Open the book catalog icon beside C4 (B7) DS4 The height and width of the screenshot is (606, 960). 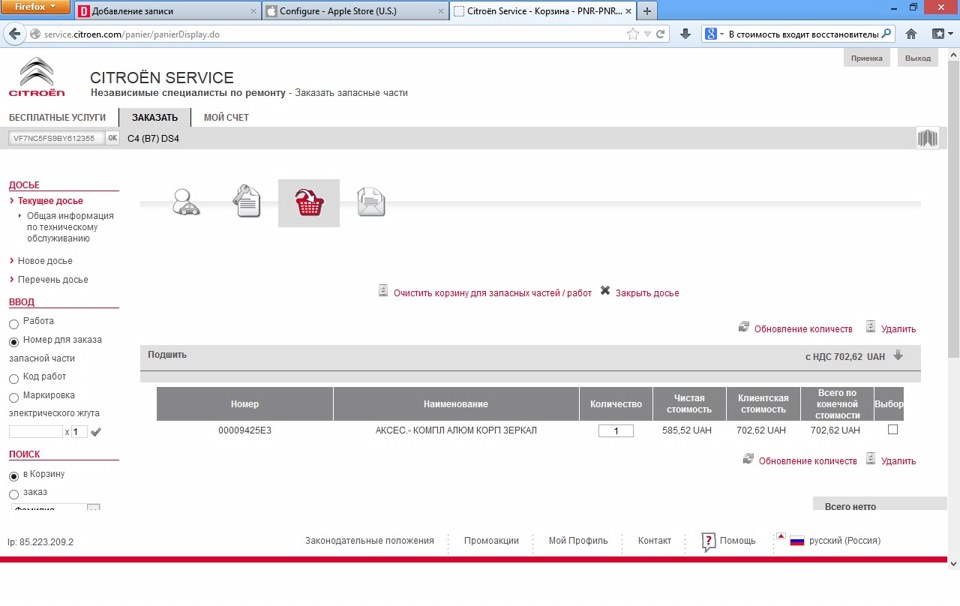point(928,138)
